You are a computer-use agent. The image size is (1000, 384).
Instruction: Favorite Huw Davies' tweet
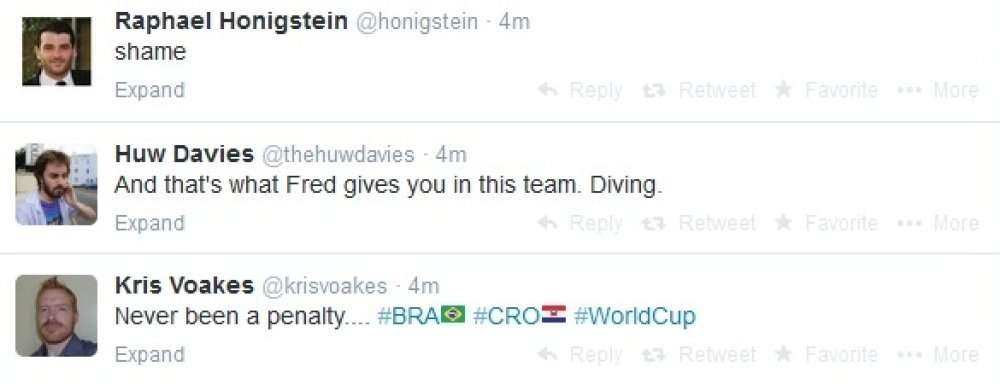[x=826, y=223]
